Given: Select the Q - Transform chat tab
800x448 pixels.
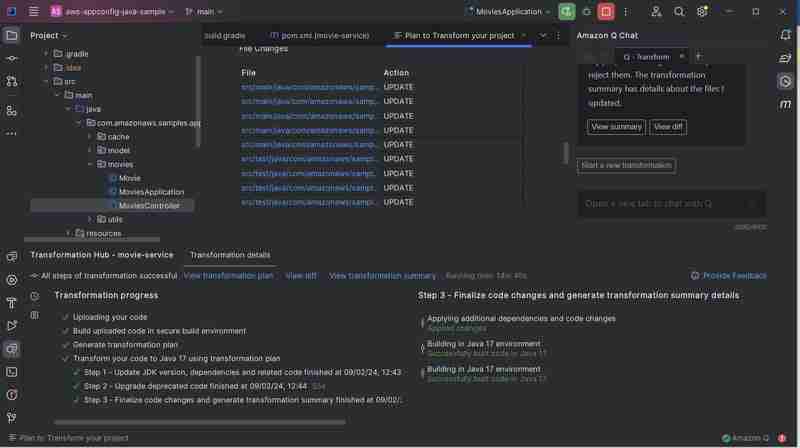Looking at the screenshot, I should (647, 57).
